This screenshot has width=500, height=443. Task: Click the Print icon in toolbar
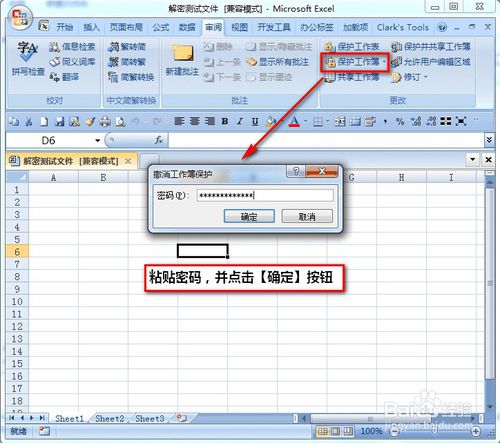tap(105, 122)
